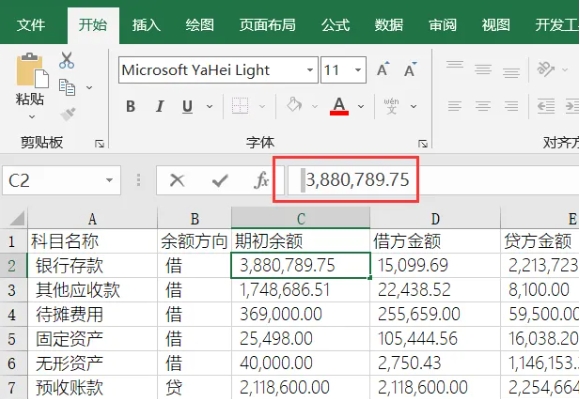Expand the Paste options arrow

32,116
